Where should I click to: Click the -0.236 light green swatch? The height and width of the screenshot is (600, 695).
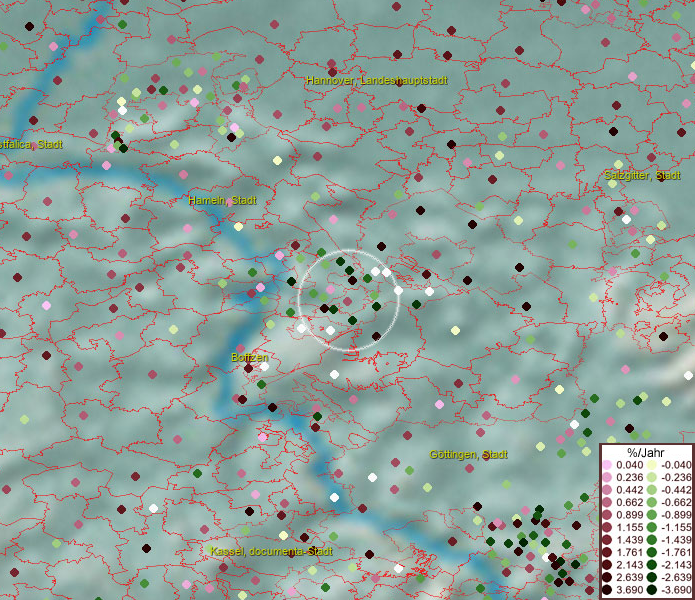click(652, 477)
